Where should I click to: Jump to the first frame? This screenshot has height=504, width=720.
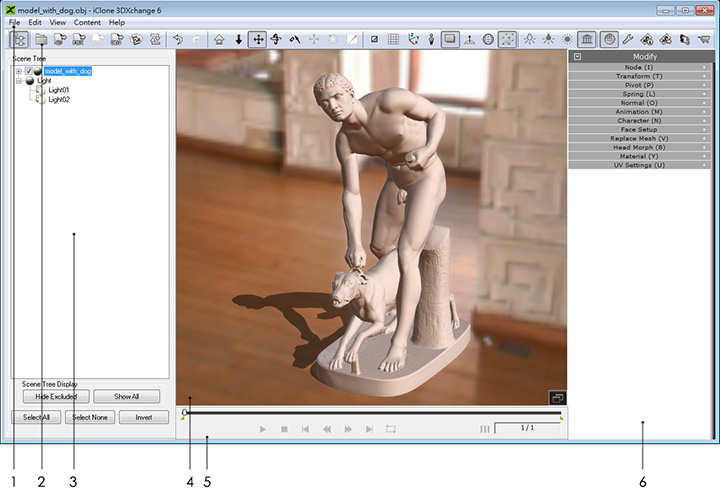305,429
